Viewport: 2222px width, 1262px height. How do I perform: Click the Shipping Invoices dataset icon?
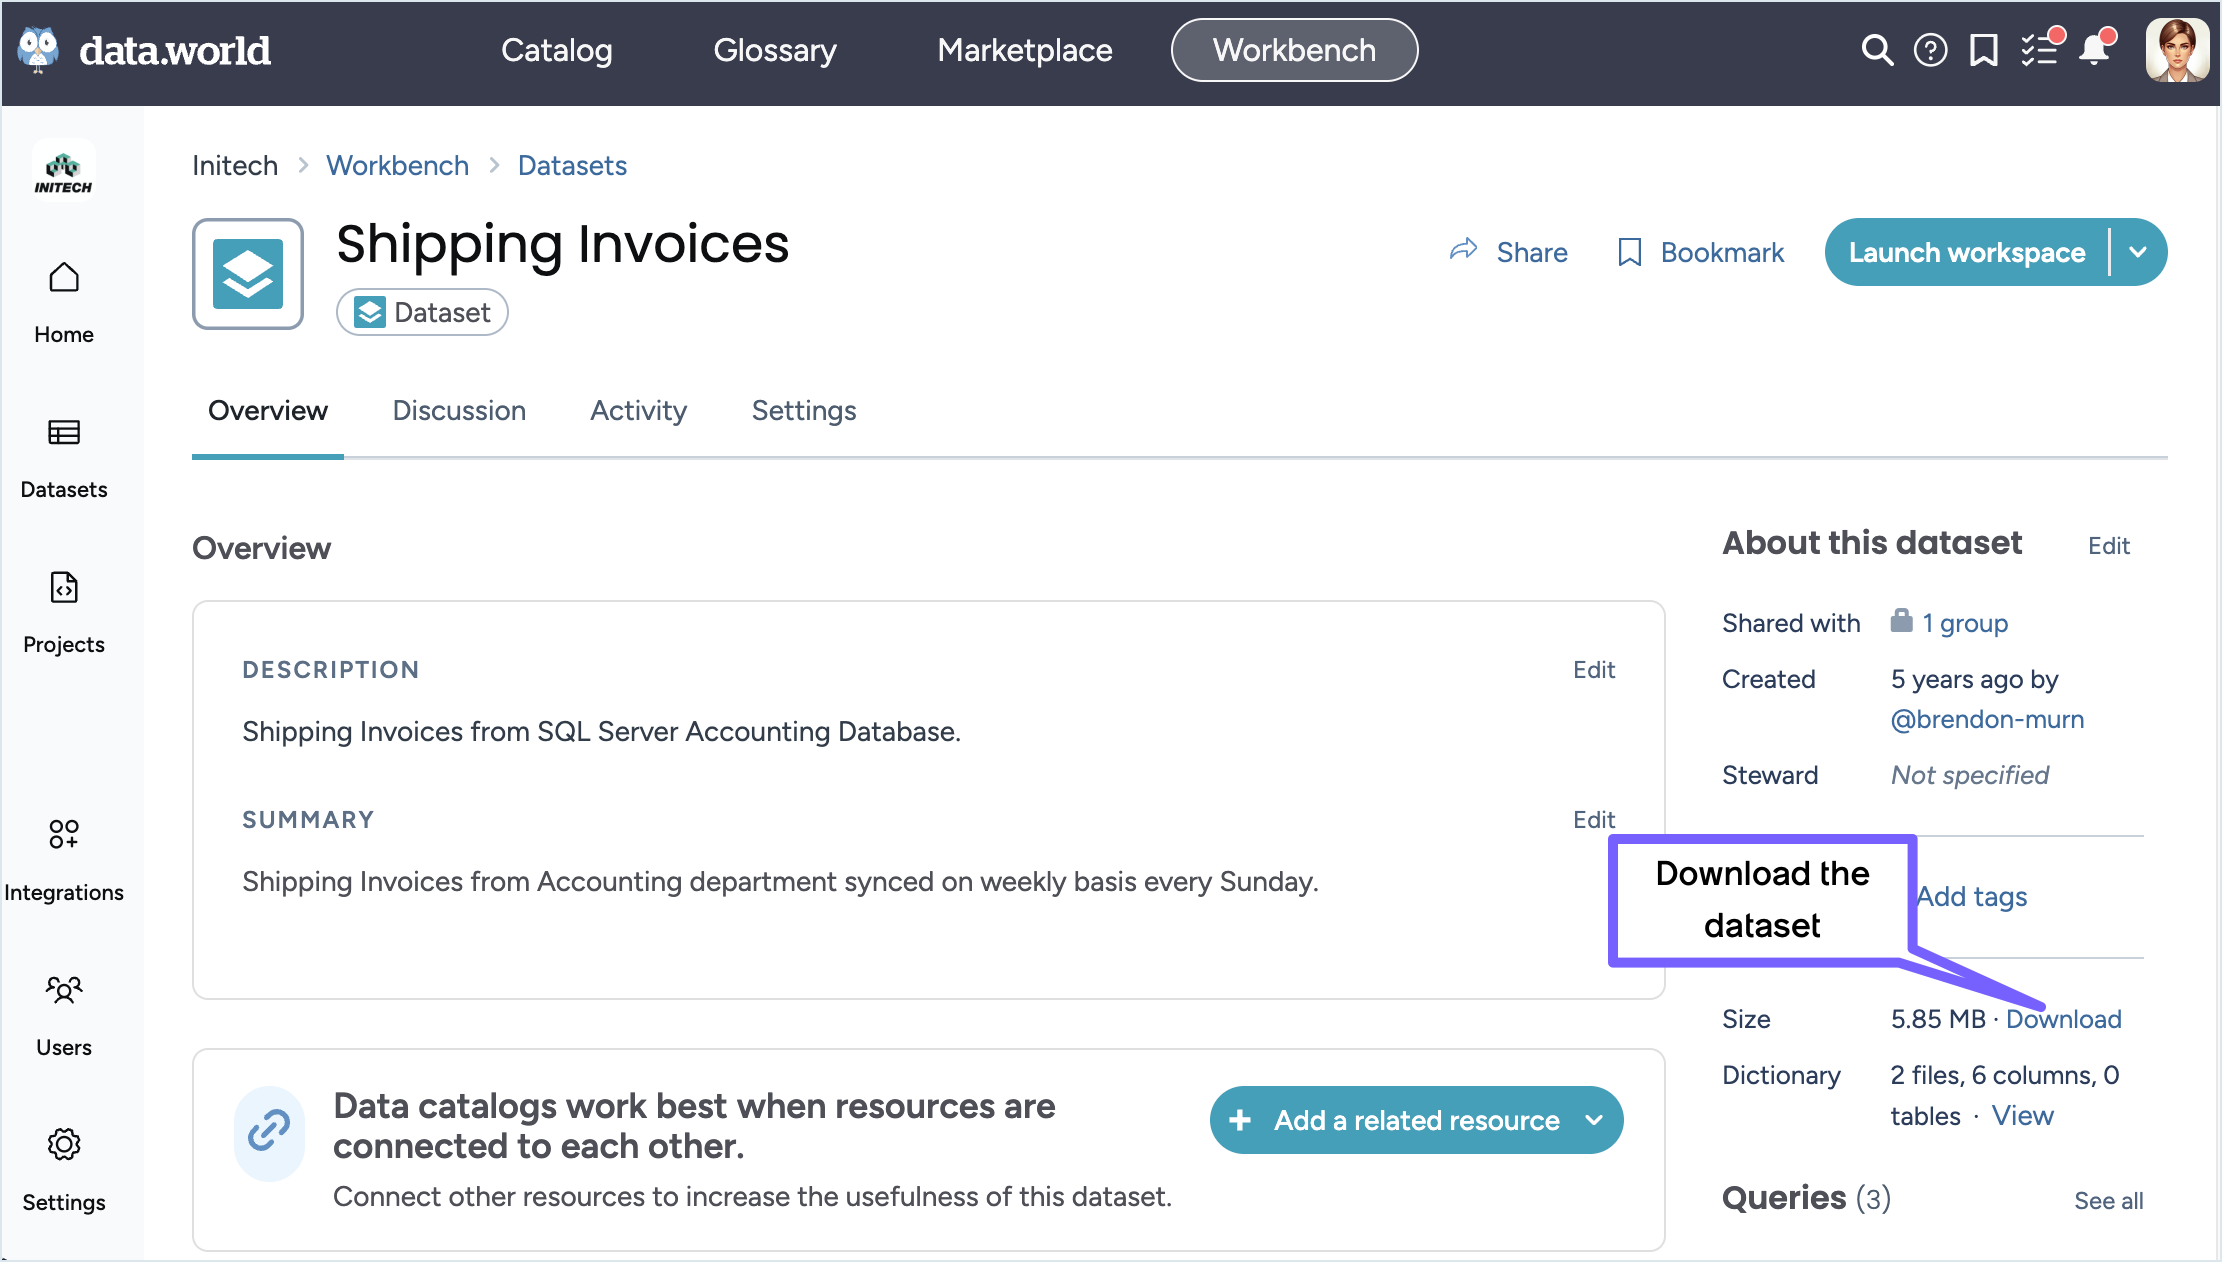248,274
